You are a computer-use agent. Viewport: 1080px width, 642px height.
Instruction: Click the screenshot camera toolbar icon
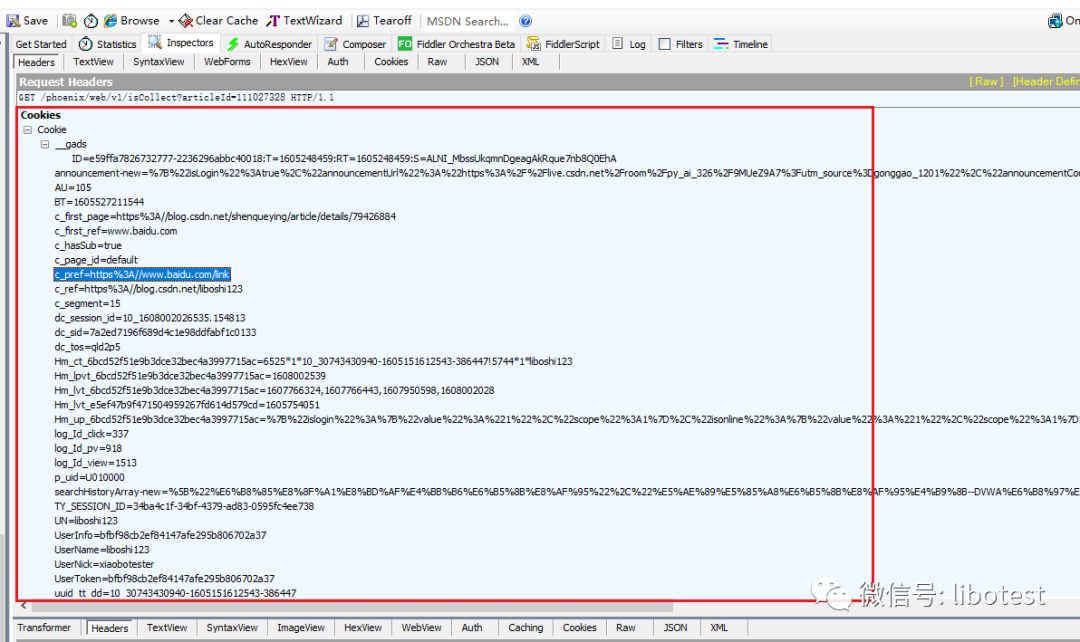[70, 21]
